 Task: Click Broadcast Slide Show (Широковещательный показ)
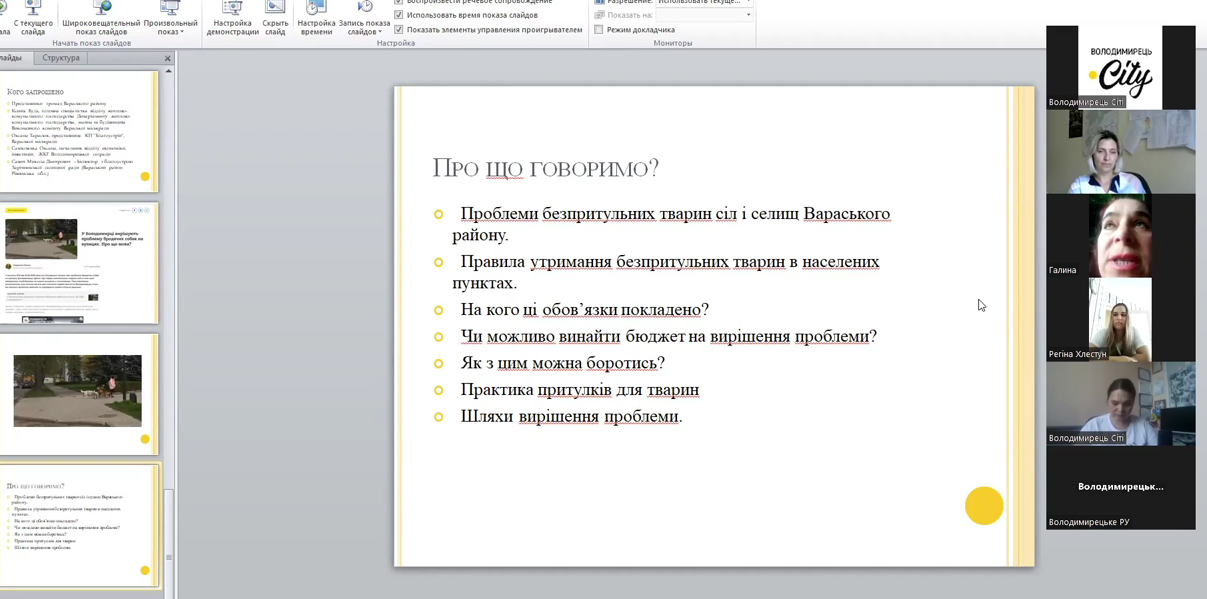click(x=101, y=18)
